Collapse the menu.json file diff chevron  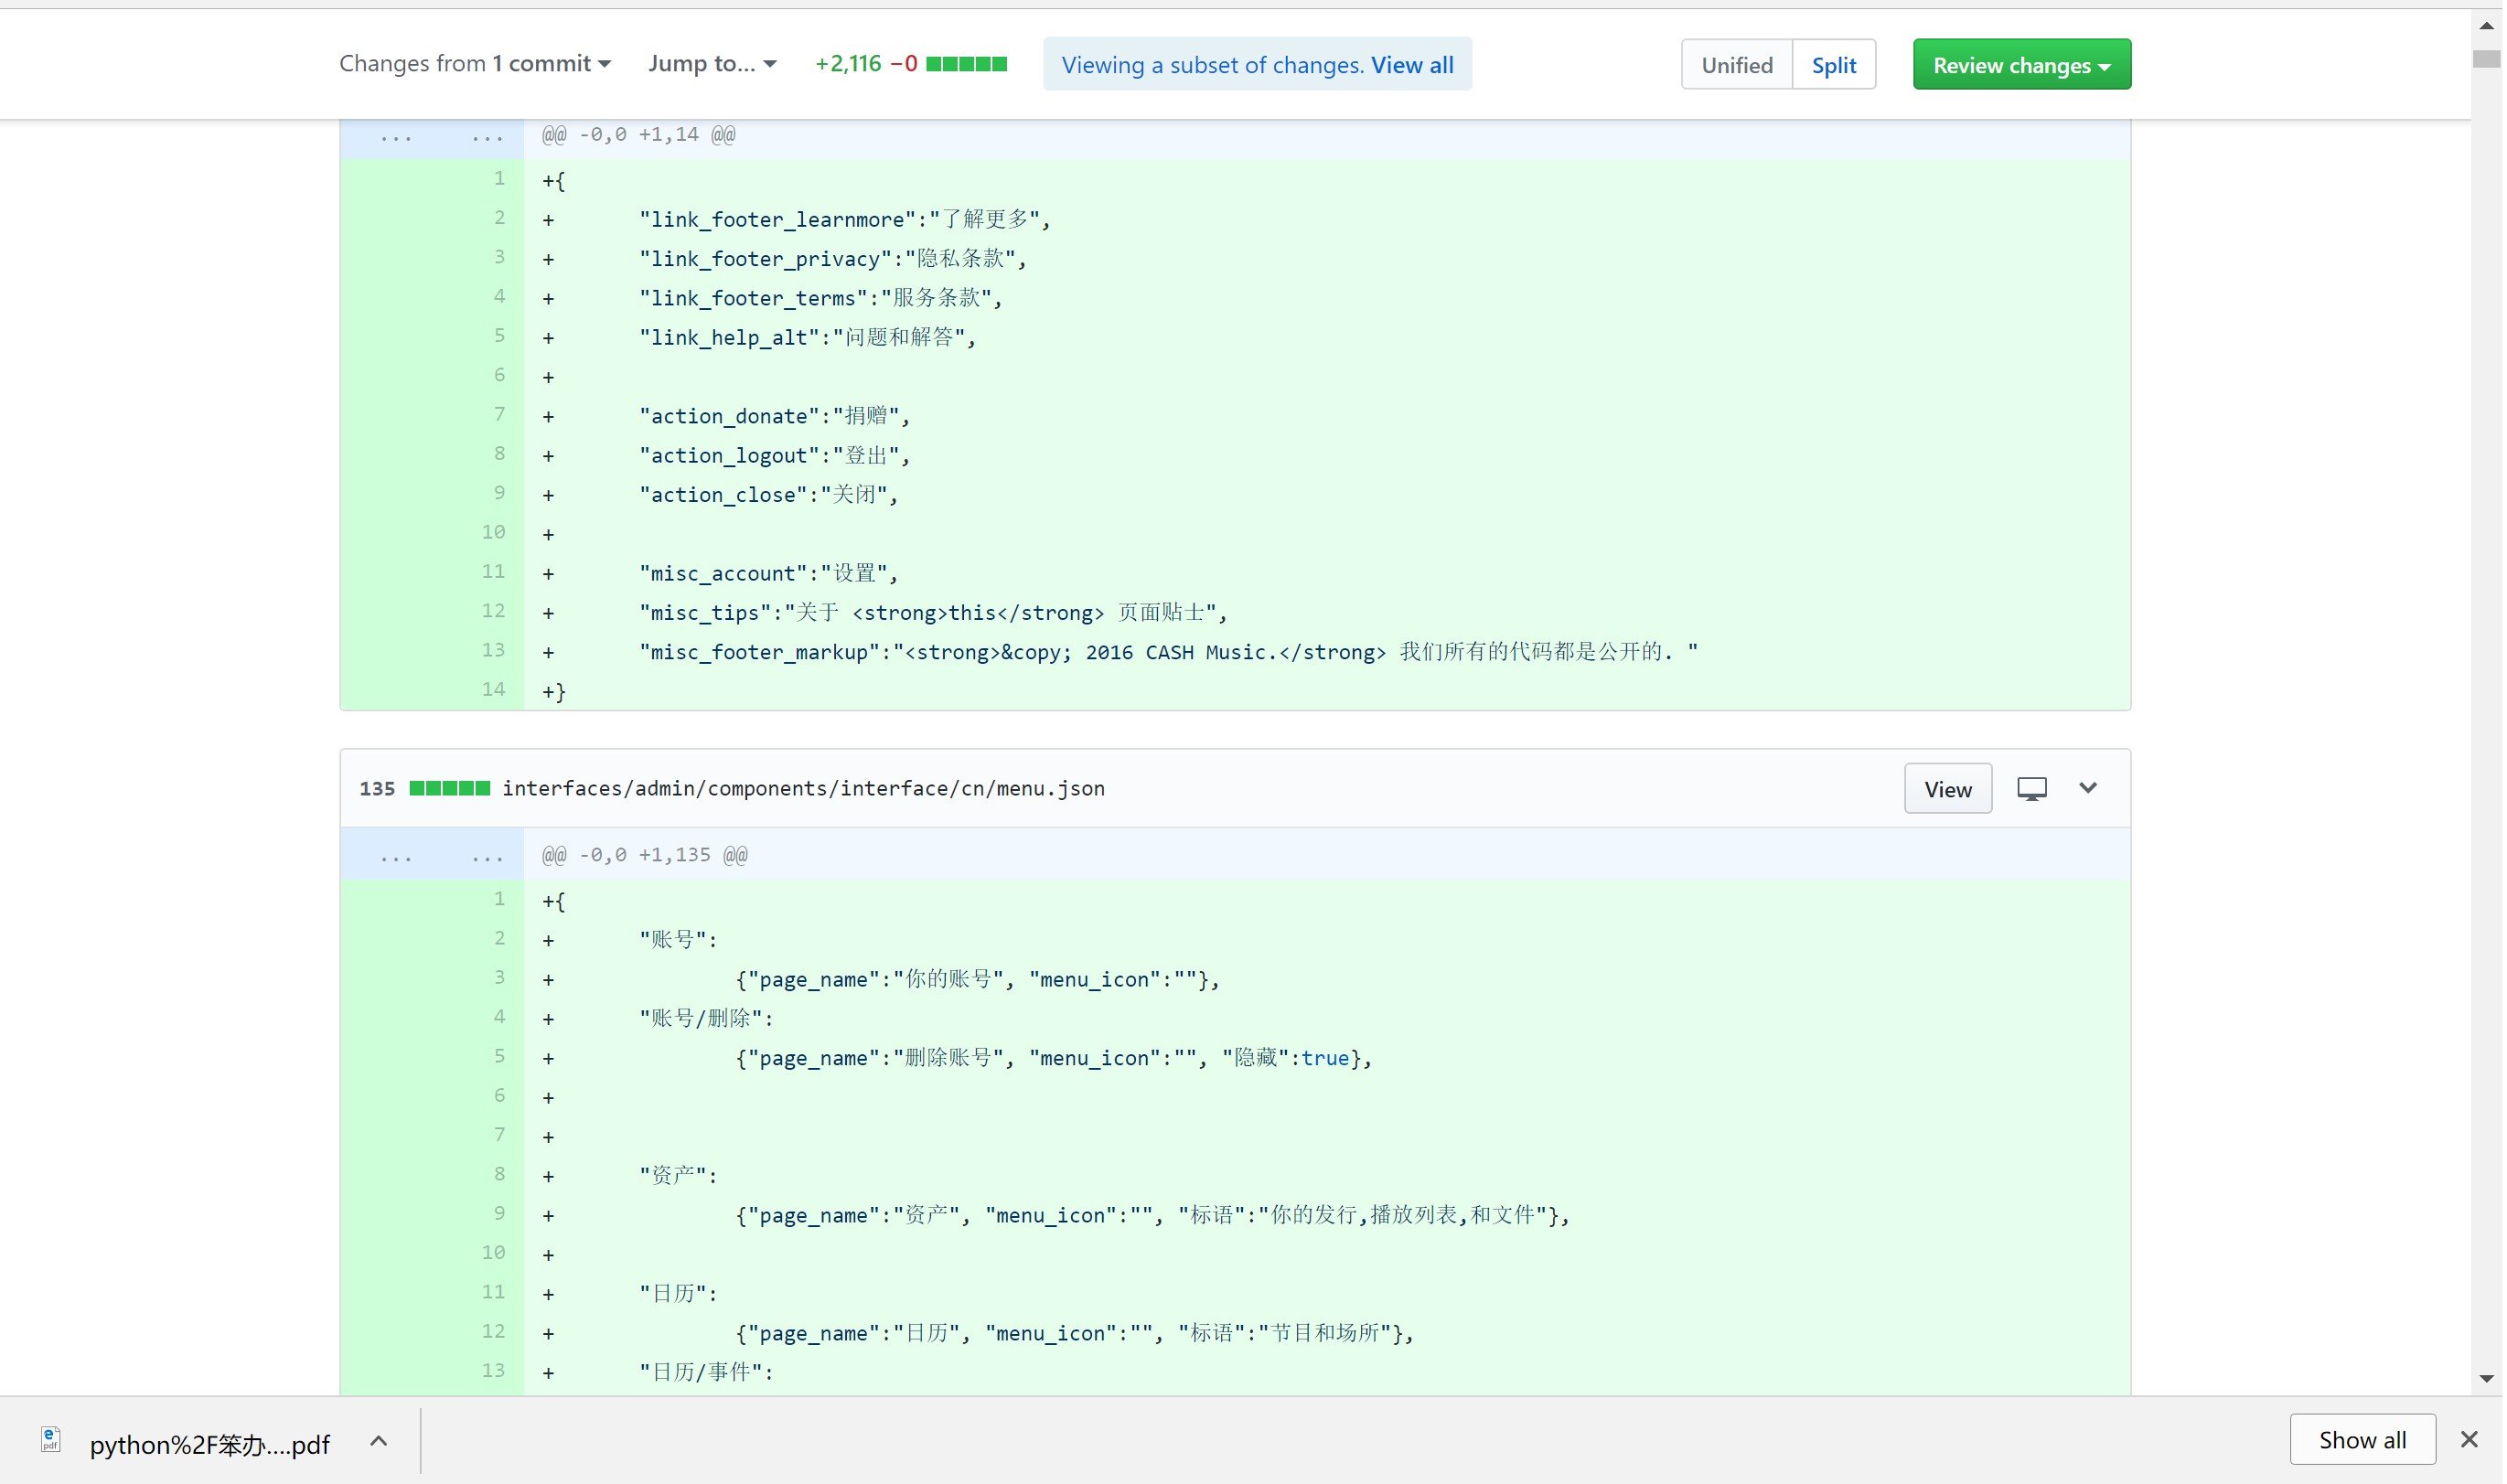[x=2088, y=788]
